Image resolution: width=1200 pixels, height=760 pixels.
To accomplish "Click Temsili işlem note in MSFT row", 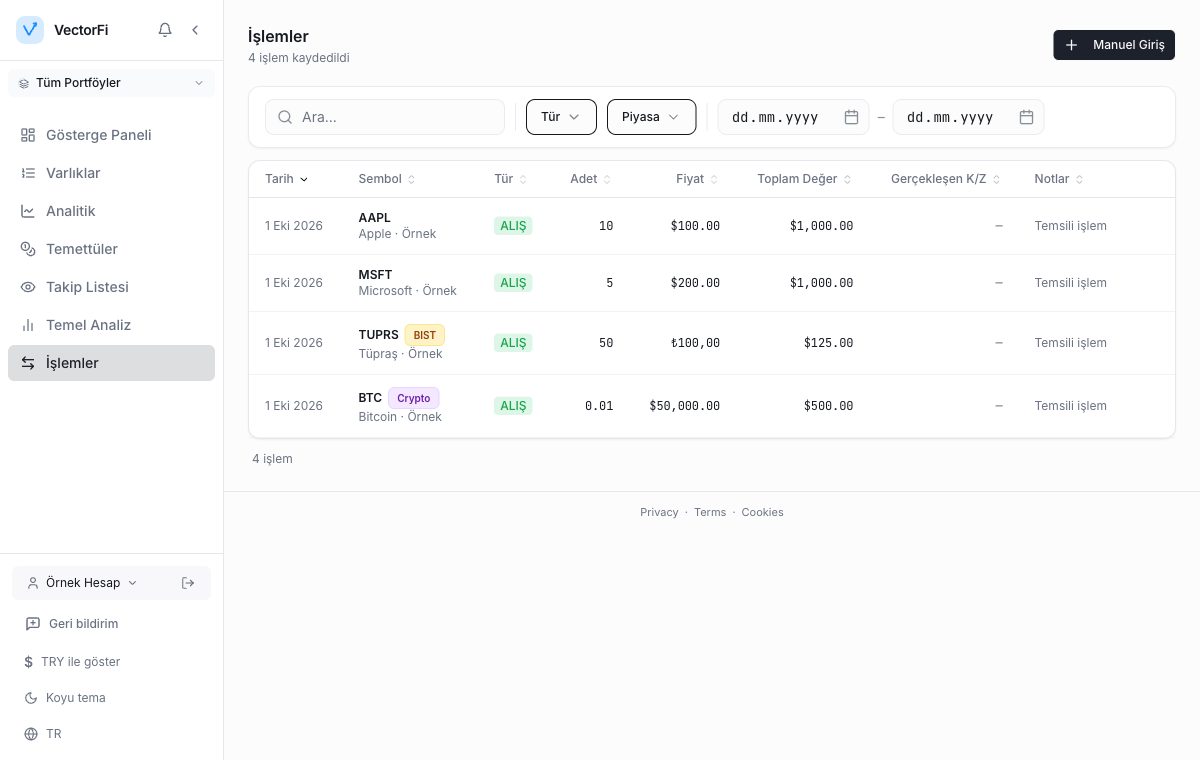I will [x=1070, y=283].
